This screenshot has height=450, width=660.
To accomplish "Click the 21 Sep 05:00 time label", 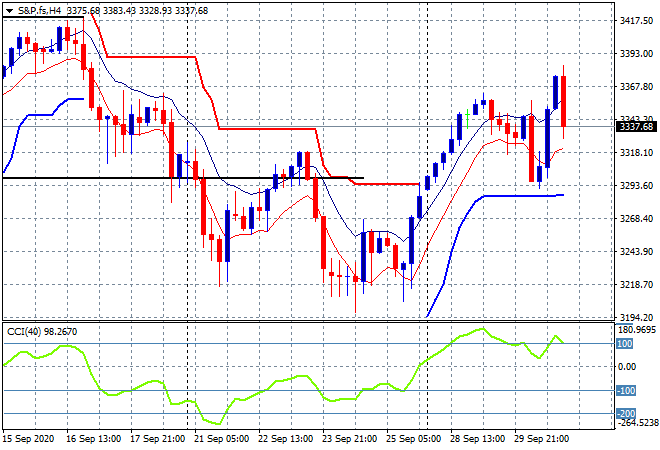I will coord(221,439).
